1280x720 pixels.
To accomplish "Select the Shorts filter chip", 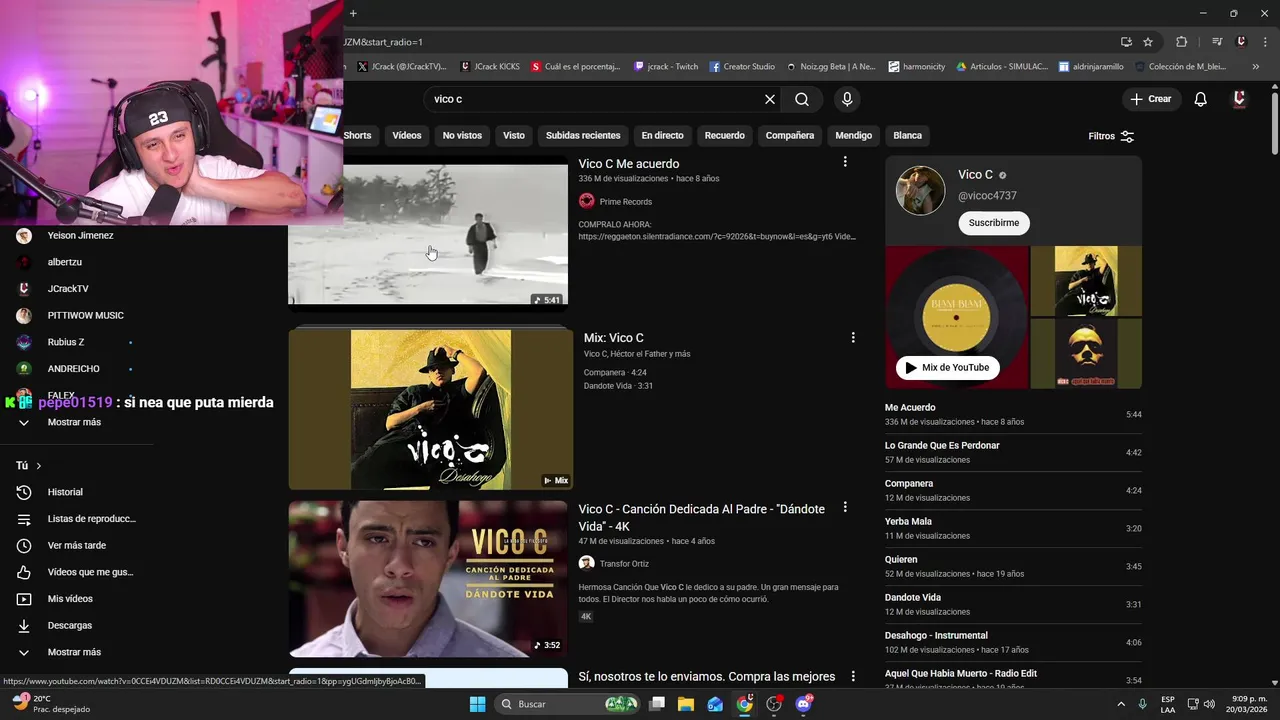I will [357, 135].
